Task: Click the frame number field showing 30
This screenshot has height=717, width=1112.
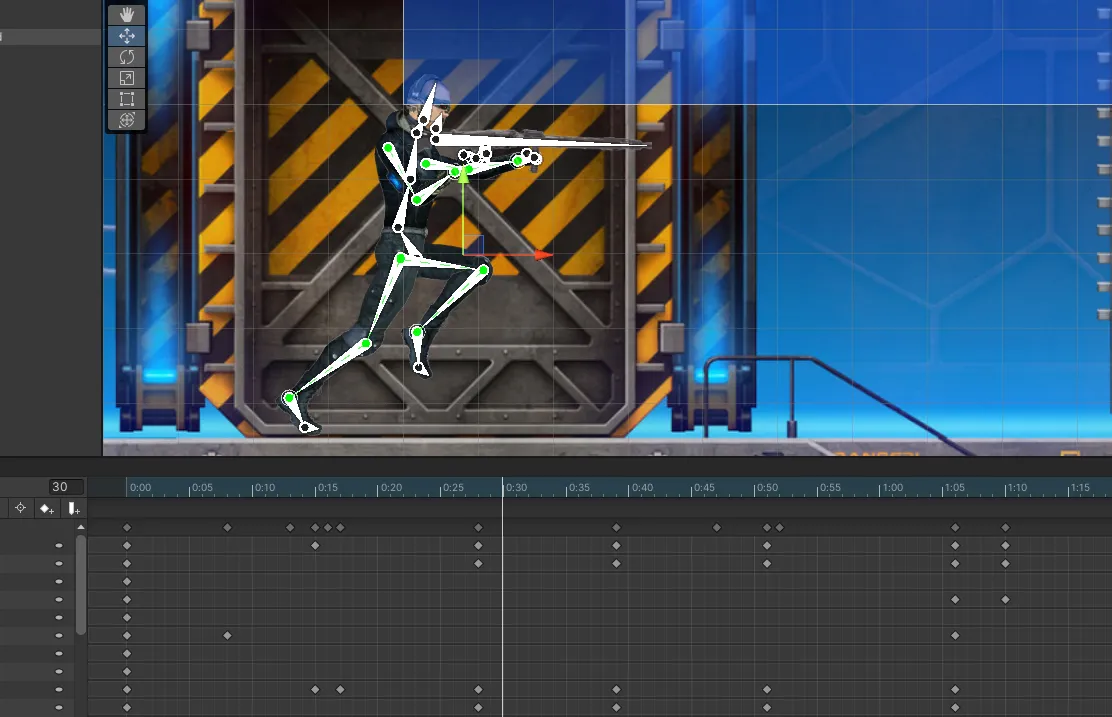Action: (66, 487)
